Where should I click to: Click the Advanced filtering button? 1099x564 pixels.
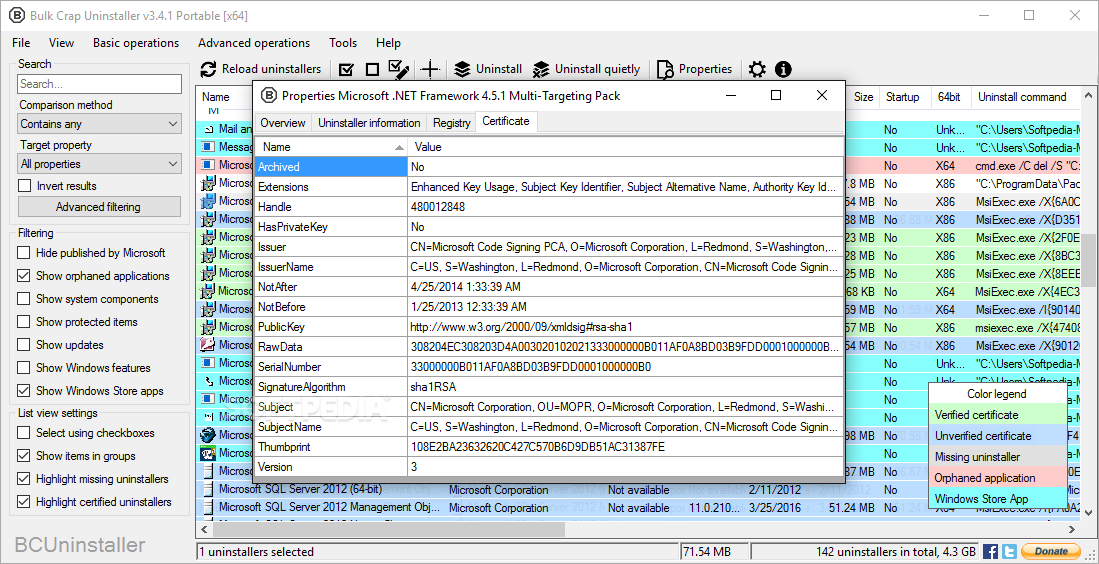99,207
